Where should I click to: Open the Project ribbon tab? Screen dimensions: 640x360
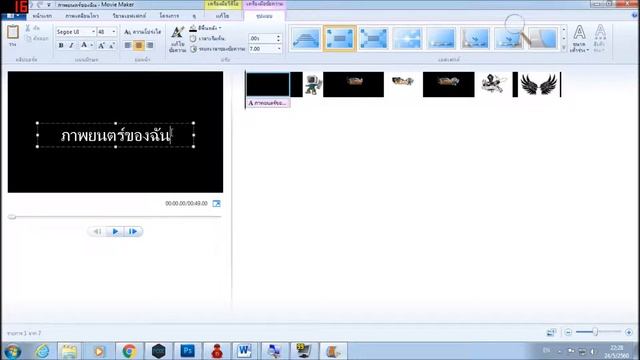click(169, 16)
